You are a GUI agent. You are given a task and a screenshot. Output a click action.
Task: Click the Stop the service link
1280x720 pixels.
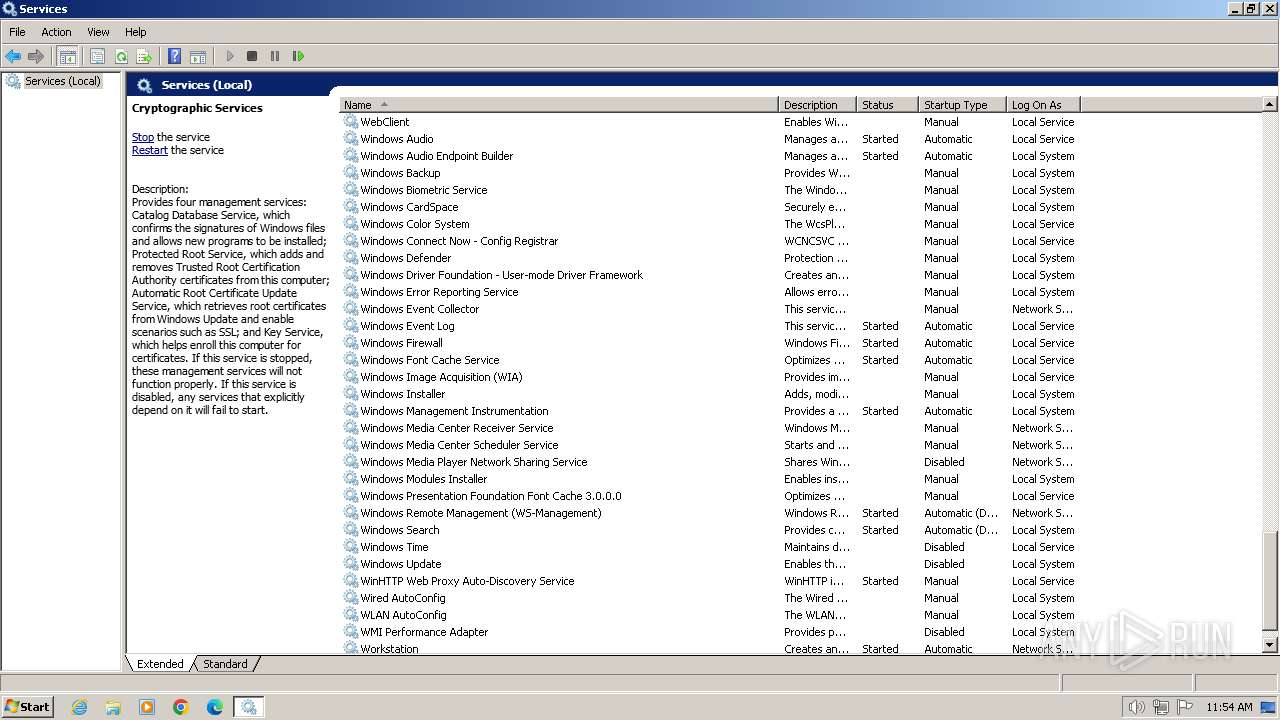coord(143,137)
